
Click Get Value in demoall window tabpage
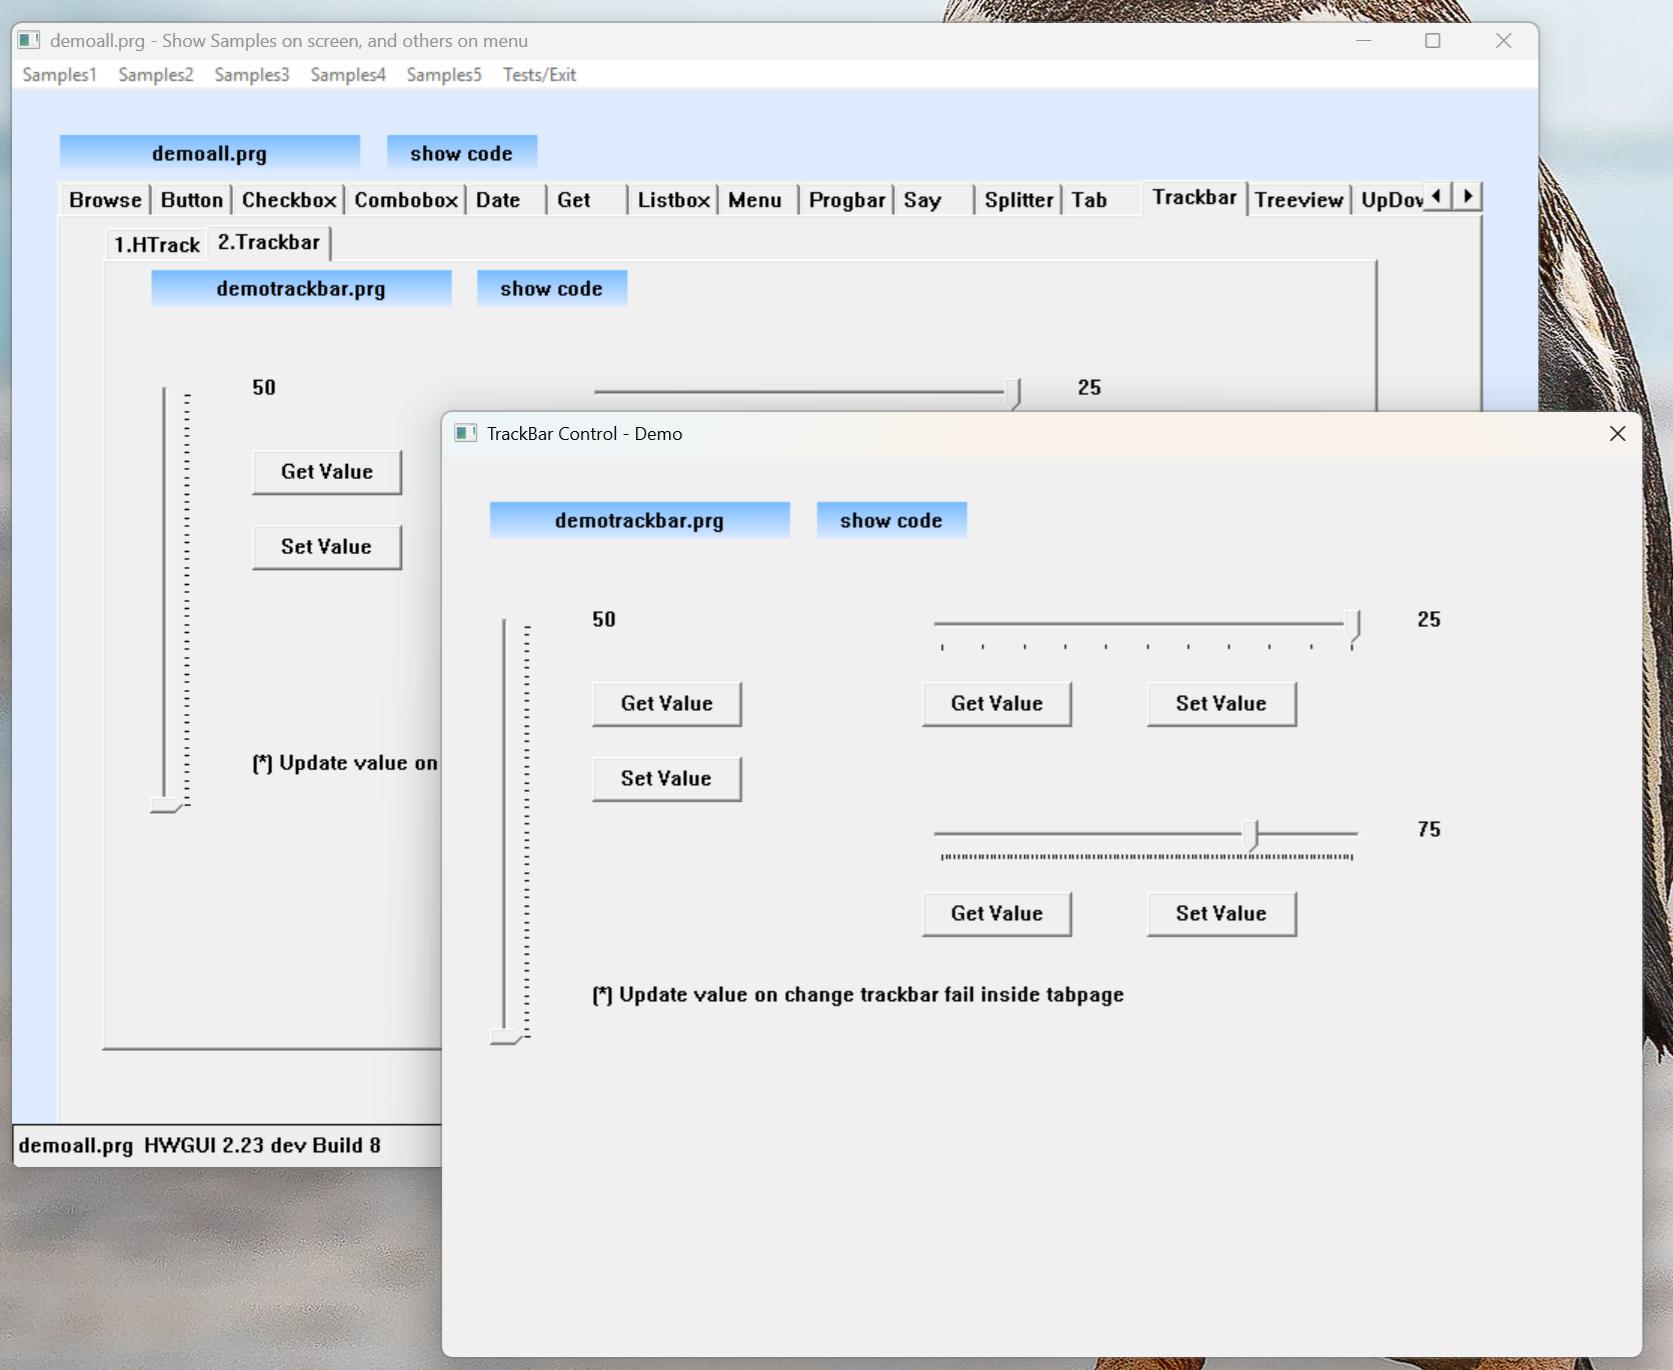(x=327, y=472)
